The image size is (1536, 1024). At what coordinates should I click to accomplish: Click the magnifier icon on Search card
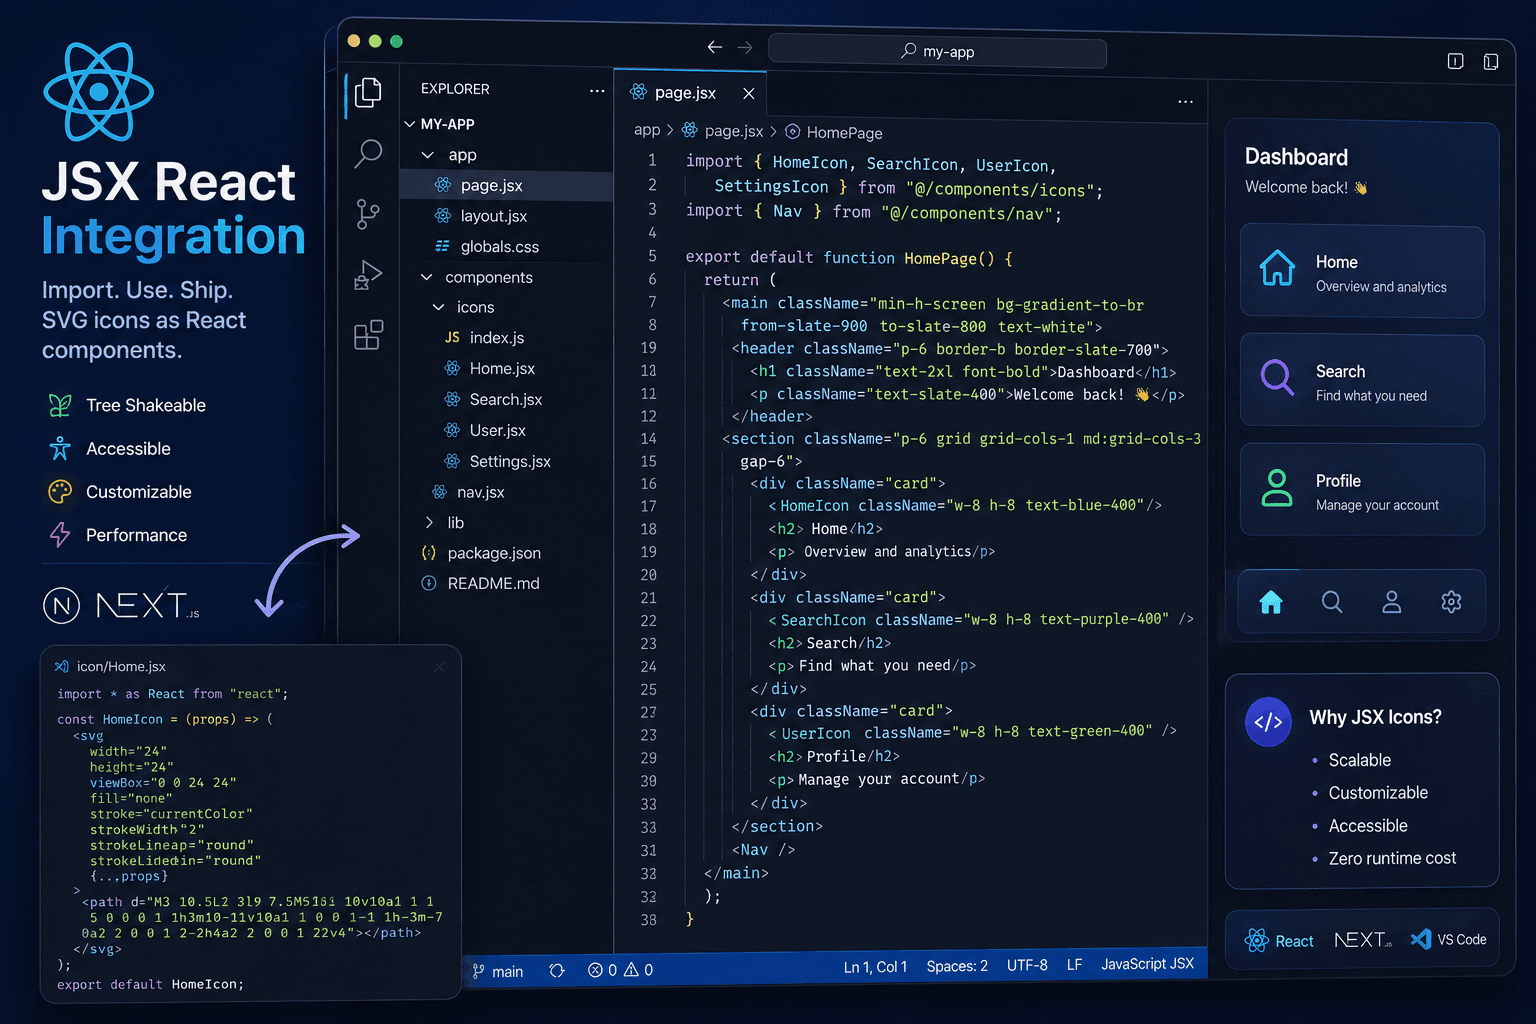tap(1277, 377)
